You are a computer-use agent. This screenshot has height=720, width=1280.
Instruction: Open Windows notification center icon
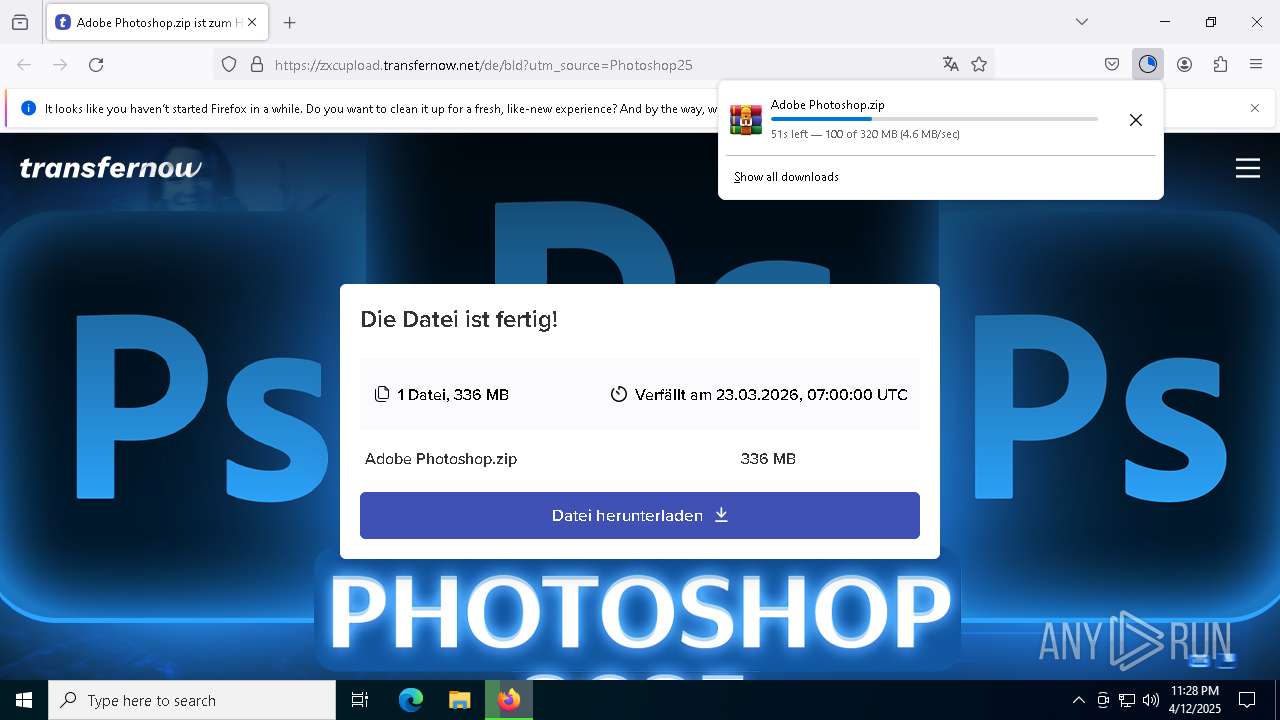(x=1247, y=700)
